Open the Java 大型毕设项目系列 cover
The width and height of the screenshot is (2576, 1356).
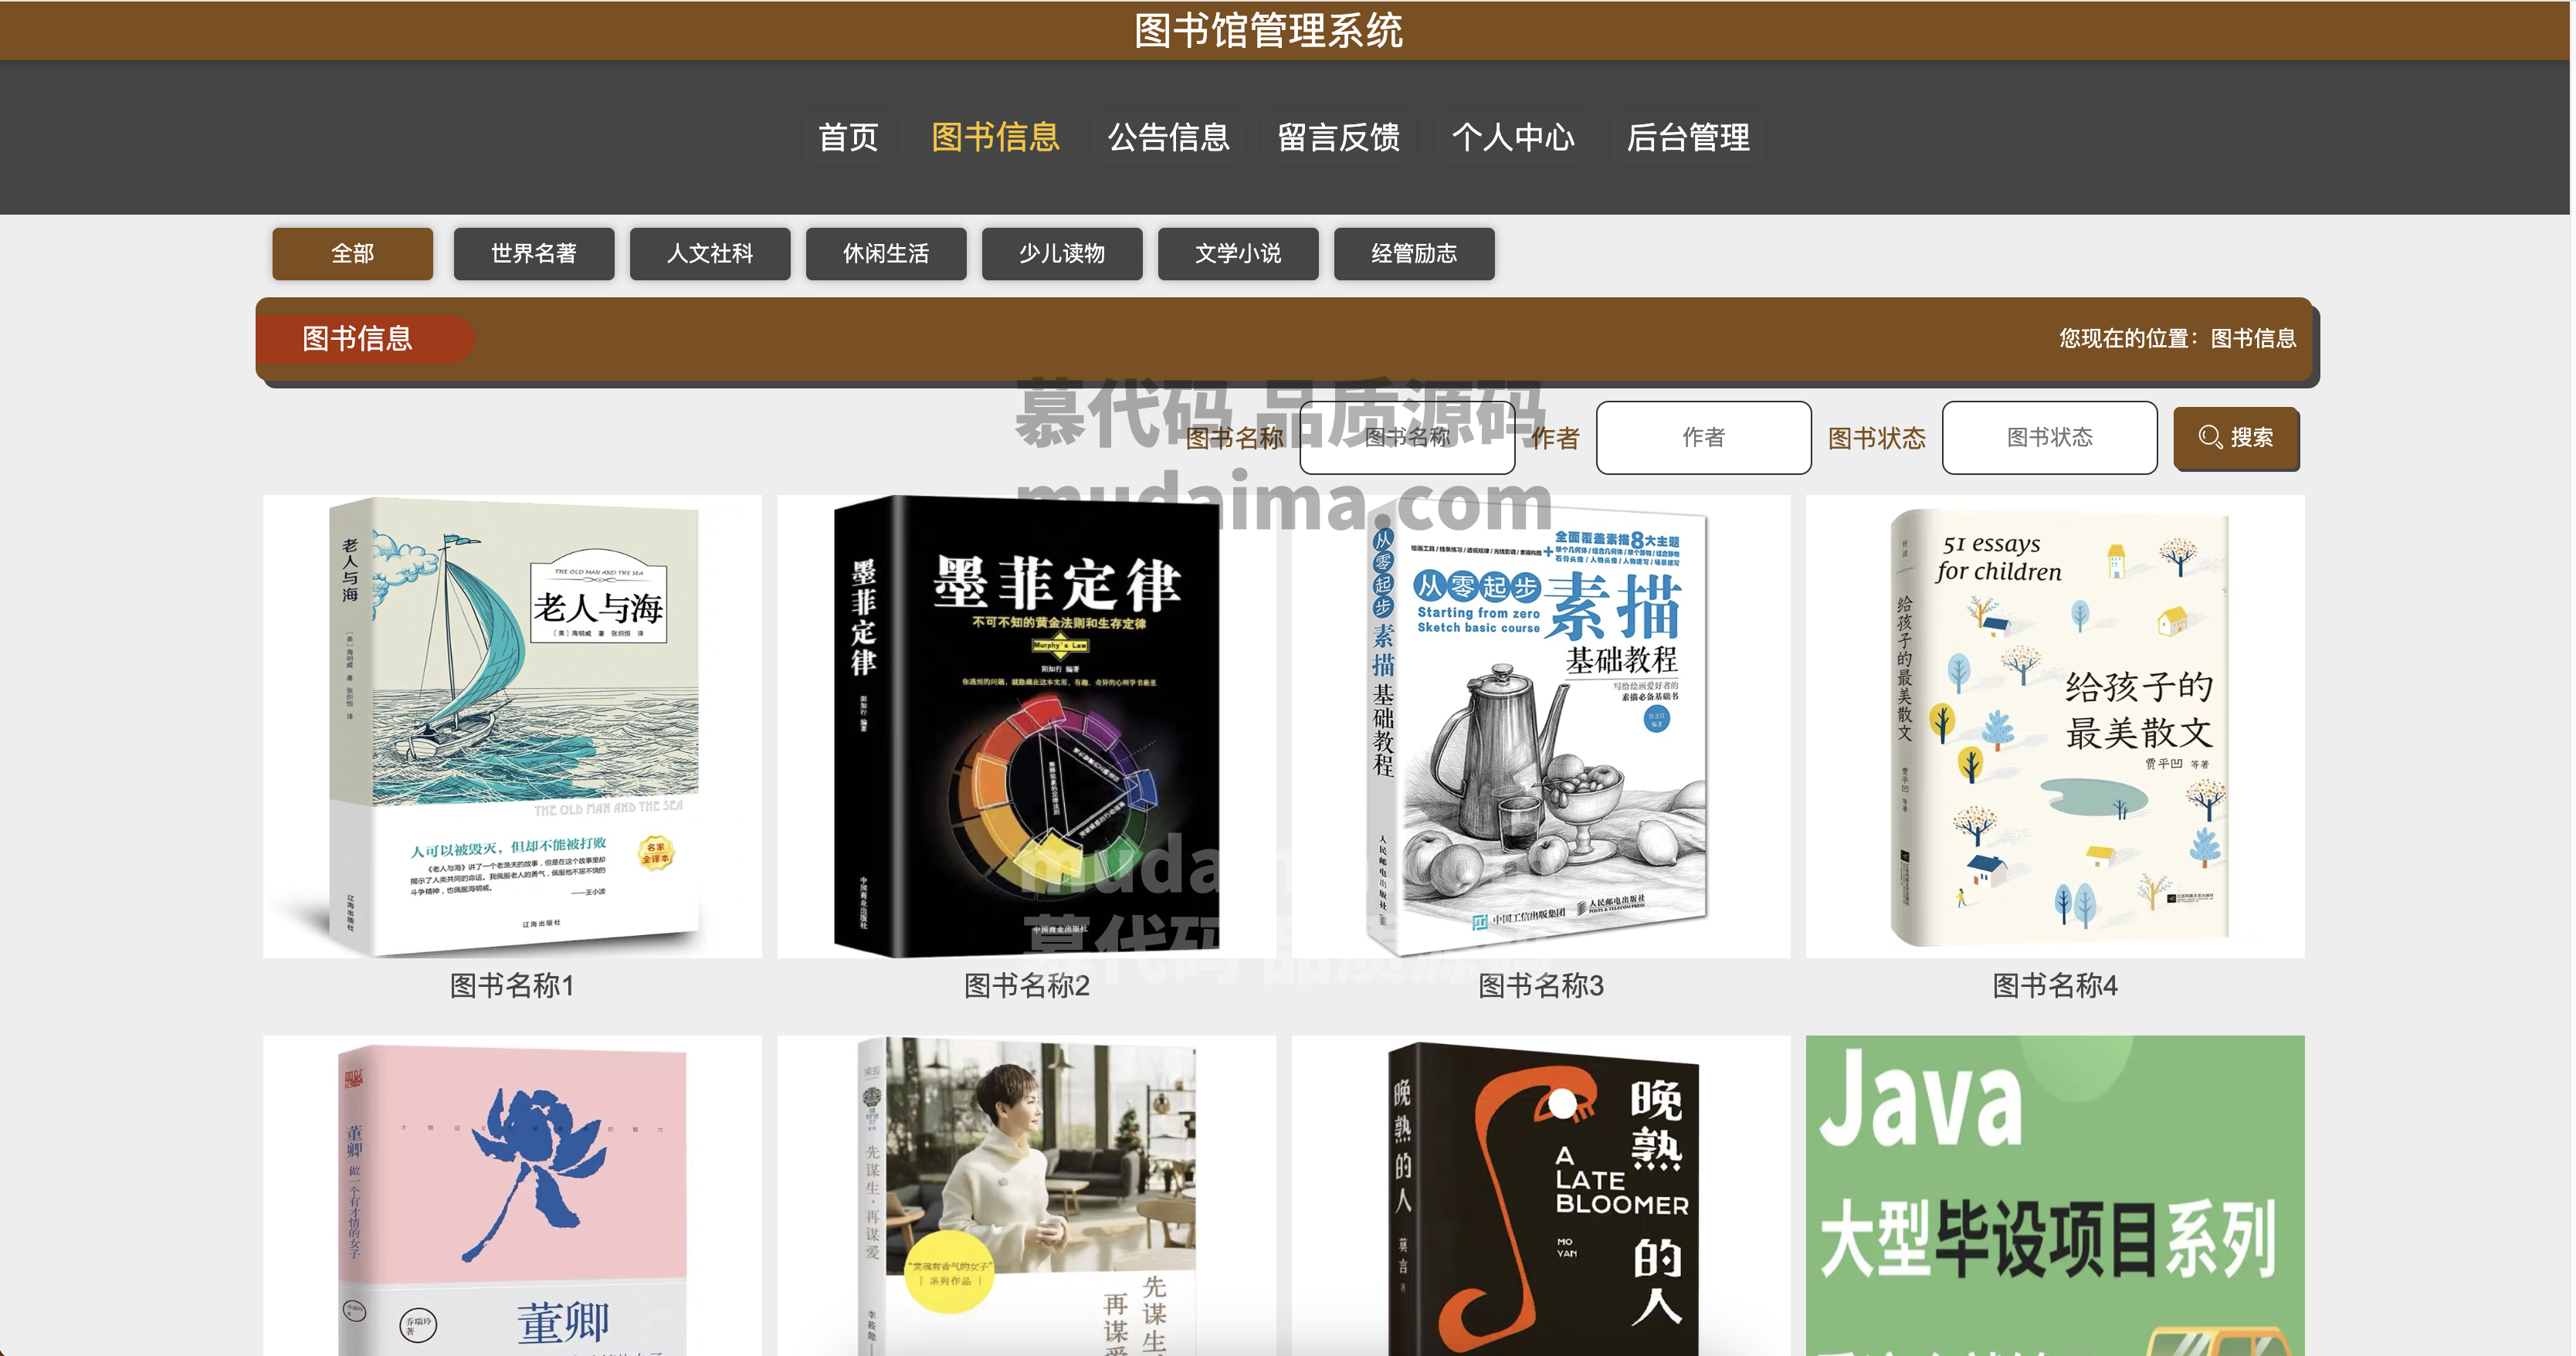click(2055, 1196)
